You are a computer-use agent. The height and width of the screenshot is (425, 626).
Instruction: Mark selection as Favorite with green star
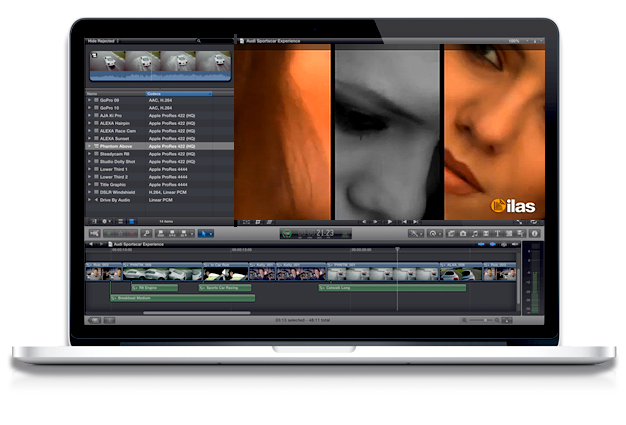point(109,233)
